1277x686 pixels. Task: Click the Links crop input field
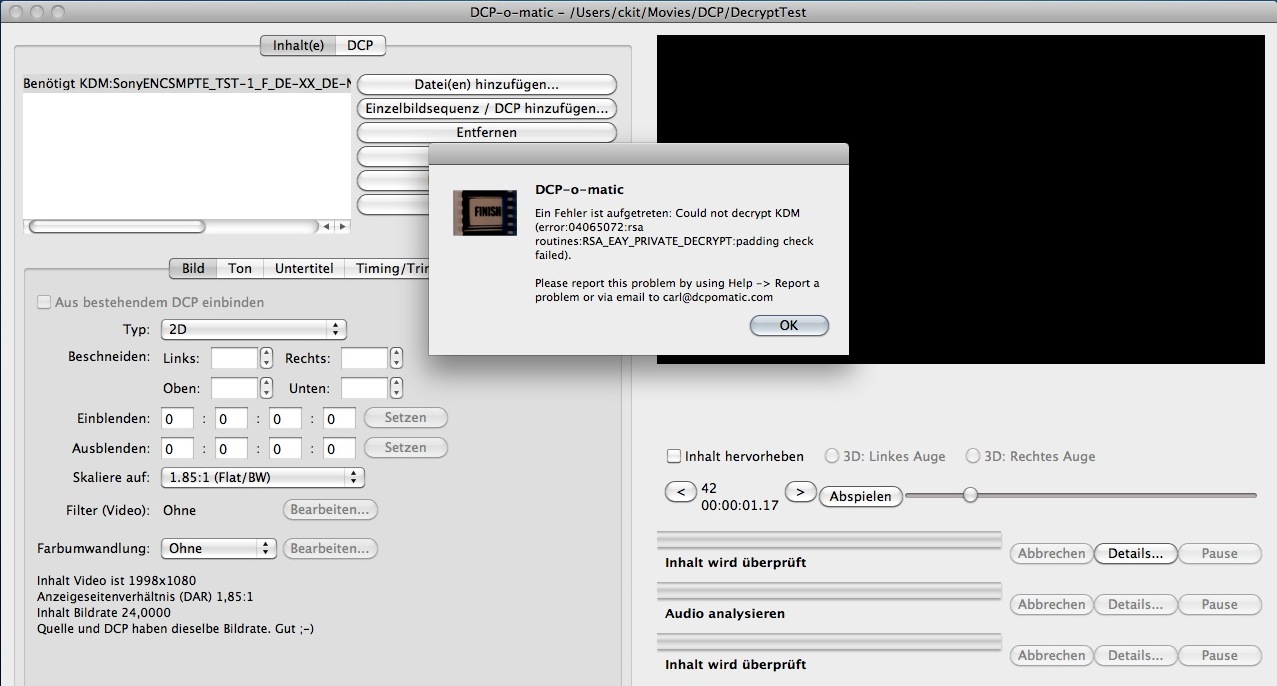(235, 358)
